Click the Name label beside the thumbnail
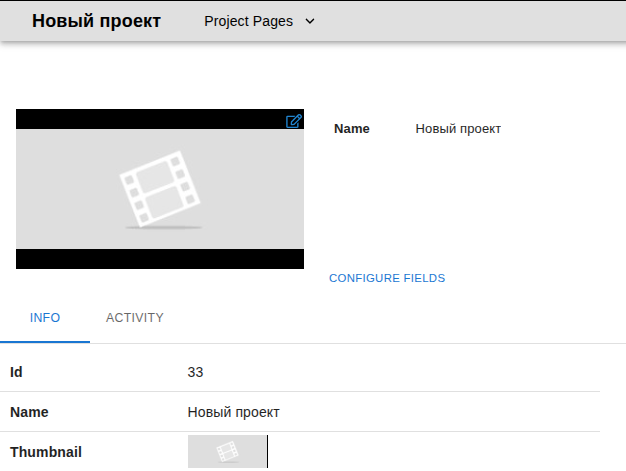 tap(351, 129)
